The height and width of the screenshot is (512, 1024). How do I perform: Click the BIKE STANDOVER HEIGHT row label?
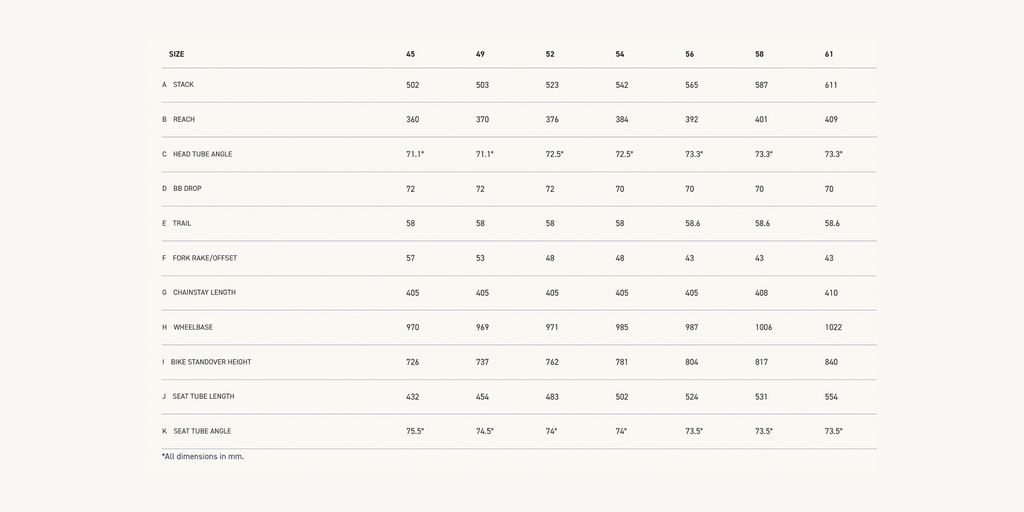(x=211, y=362)
